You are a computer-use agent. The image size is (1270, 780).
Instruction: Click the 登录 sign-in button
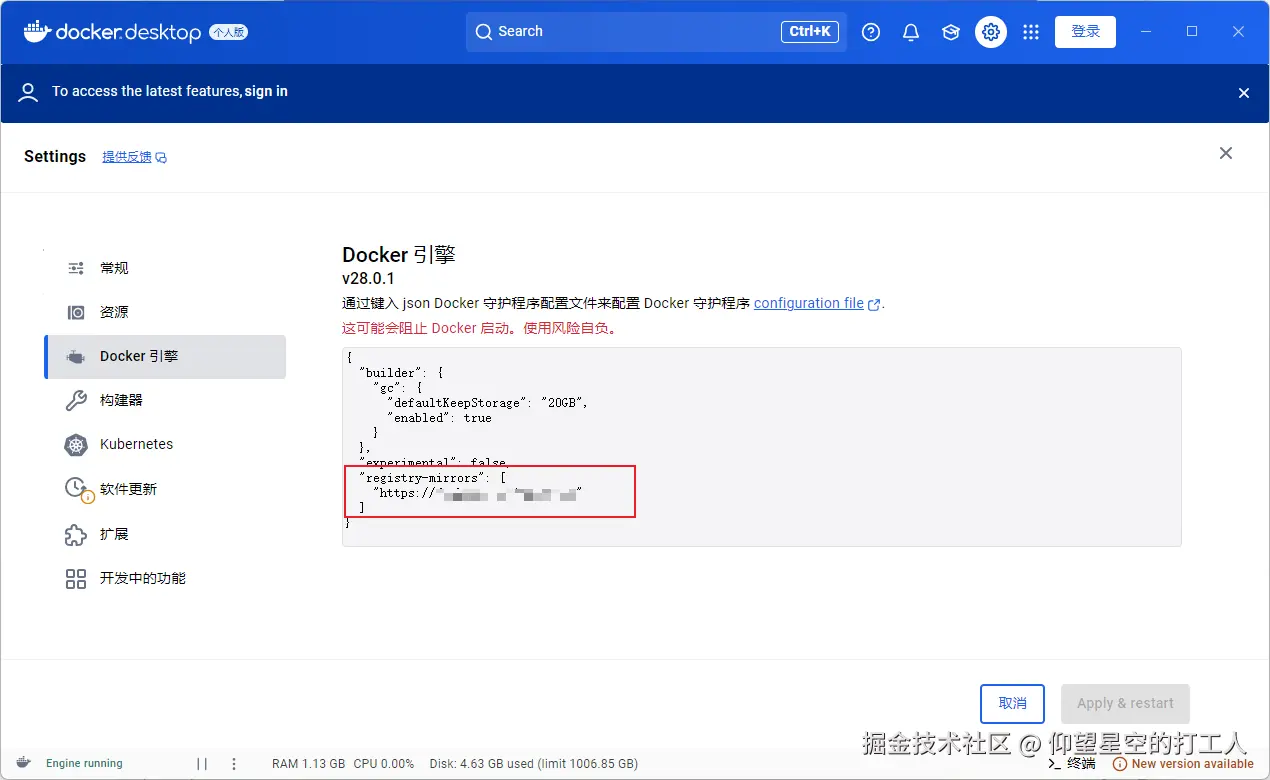pyautogui.click(x=1086, y=32)
